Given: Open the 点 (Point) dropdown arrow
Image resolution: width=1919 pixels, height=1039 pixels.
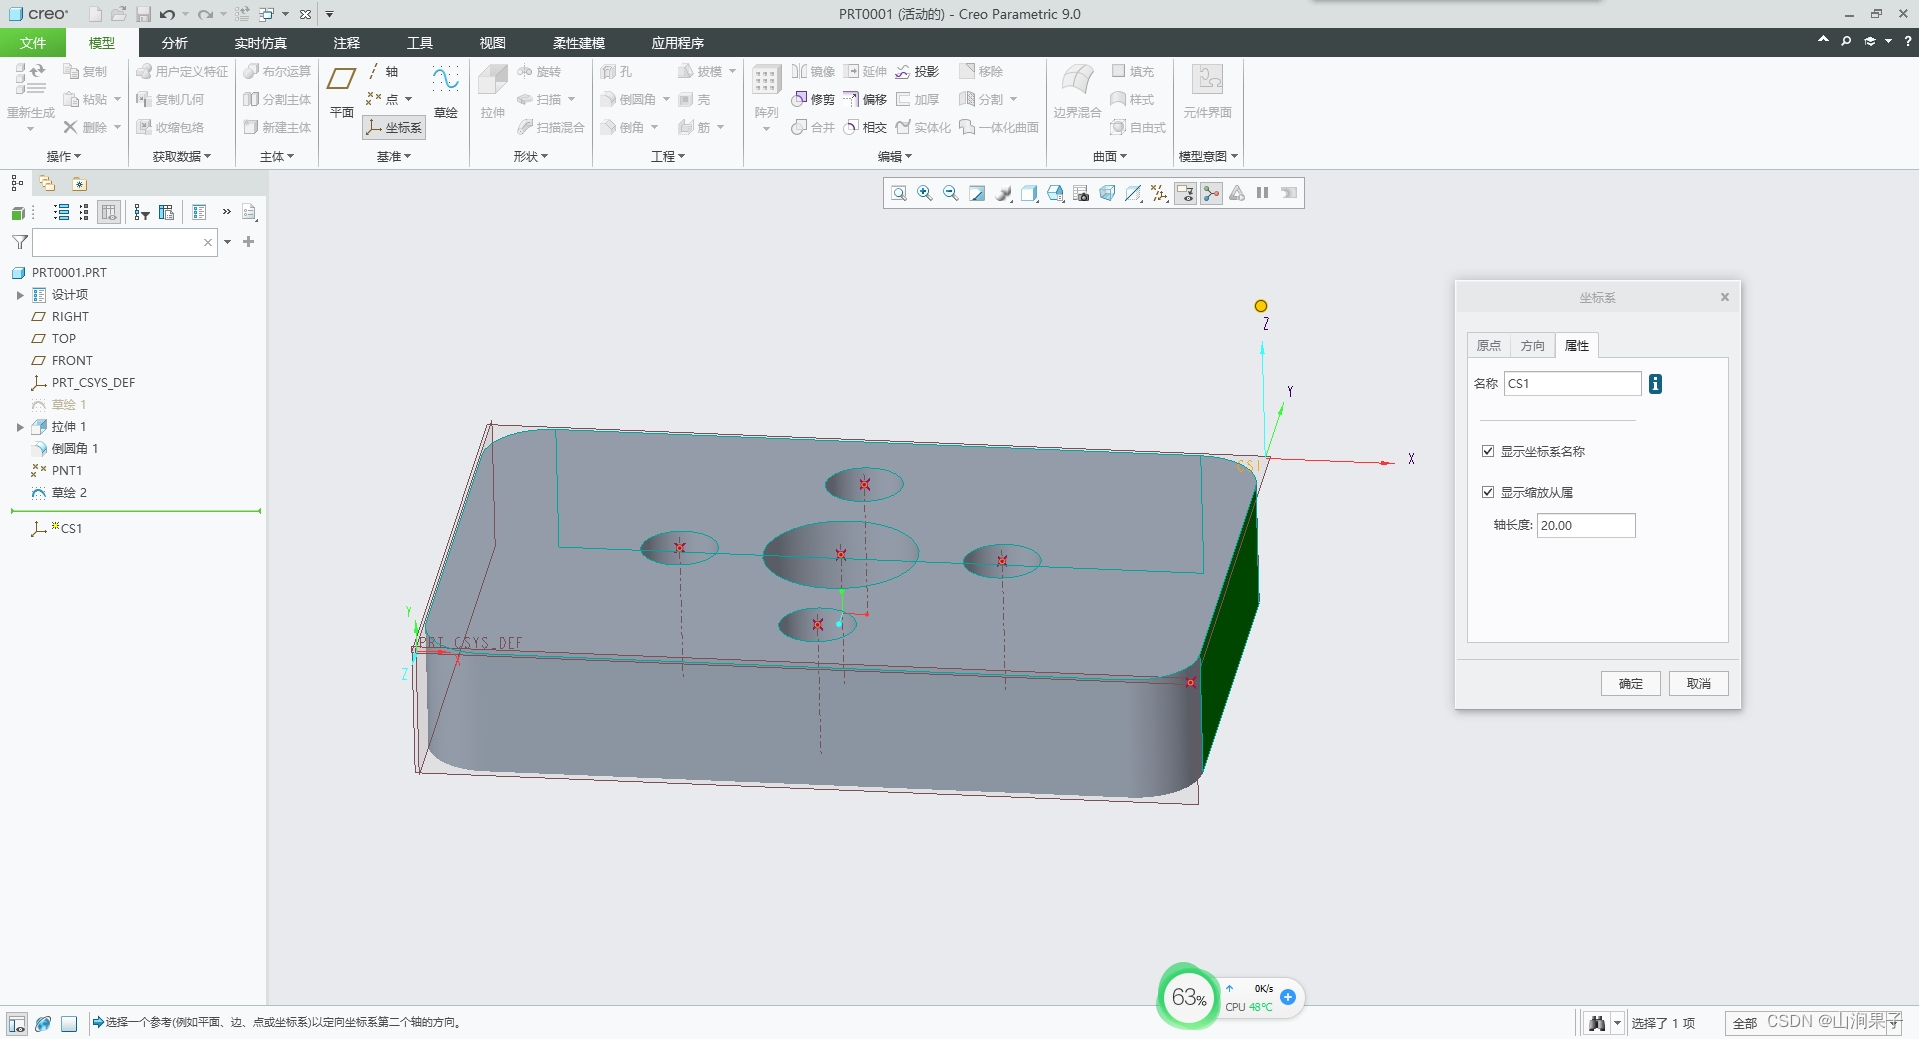Looking at the screenshot, I should [408, 99].
